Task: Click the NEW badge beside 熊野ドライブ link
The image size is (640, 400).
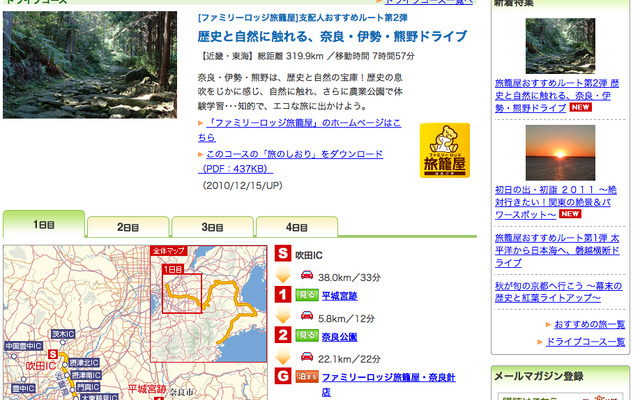Action: (580, 107)
